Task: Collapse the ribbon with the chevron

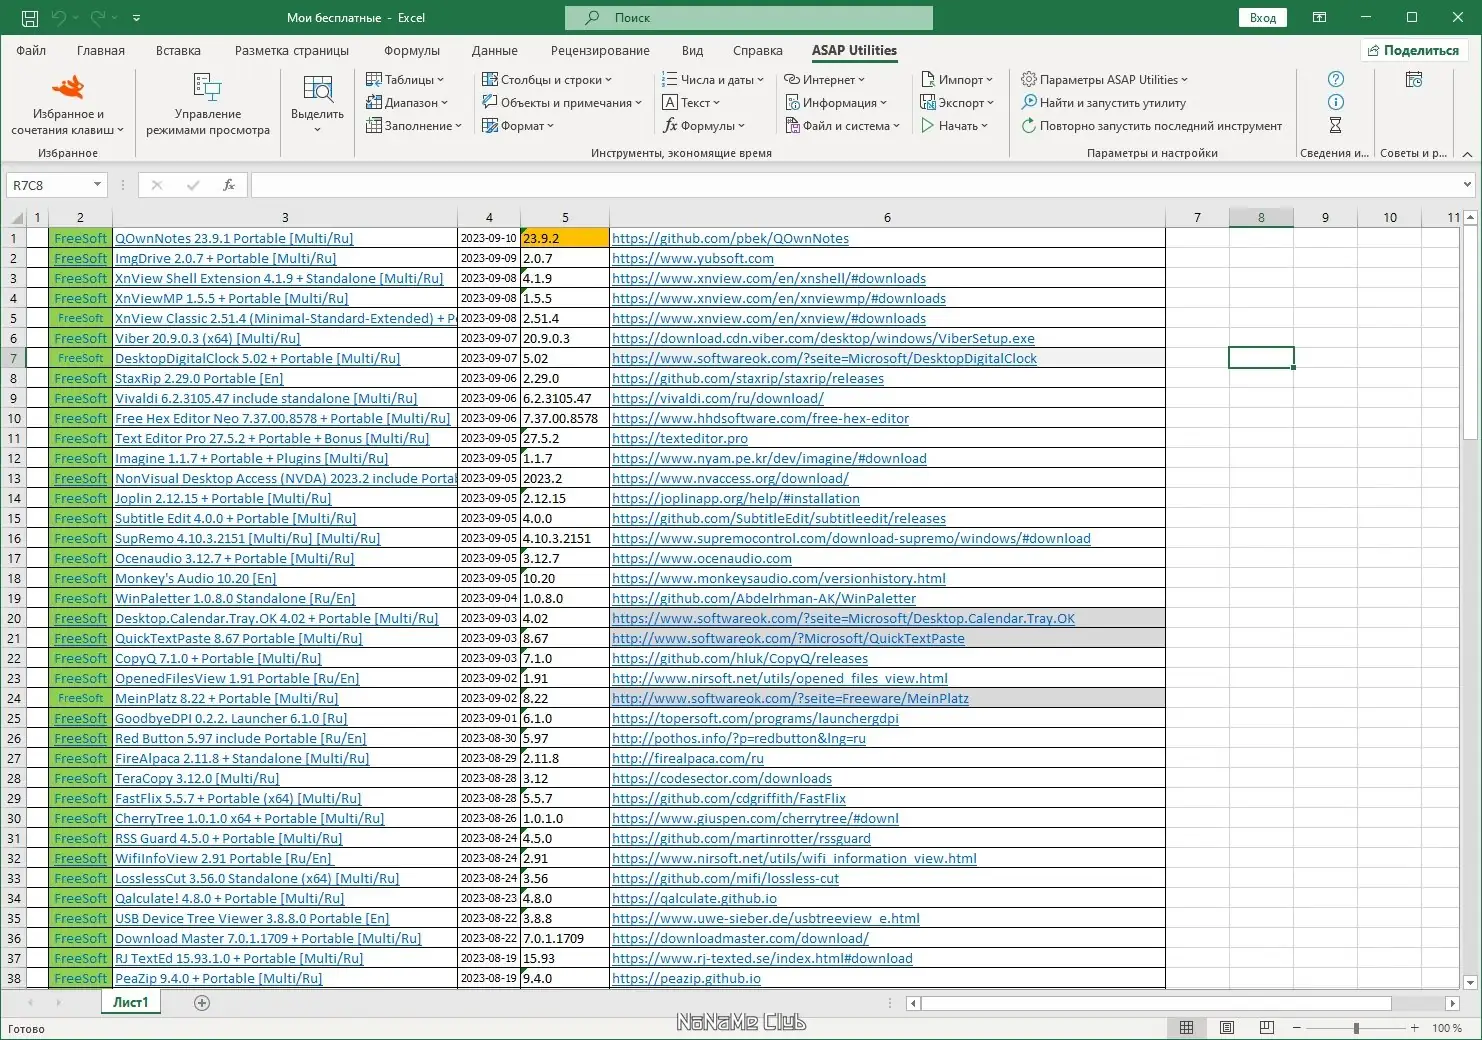Action: pos(1467,154)
